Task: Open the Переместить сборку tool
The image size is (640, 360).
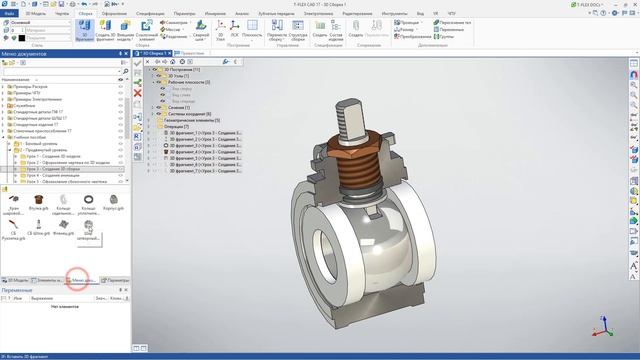Action: point(277,31)
